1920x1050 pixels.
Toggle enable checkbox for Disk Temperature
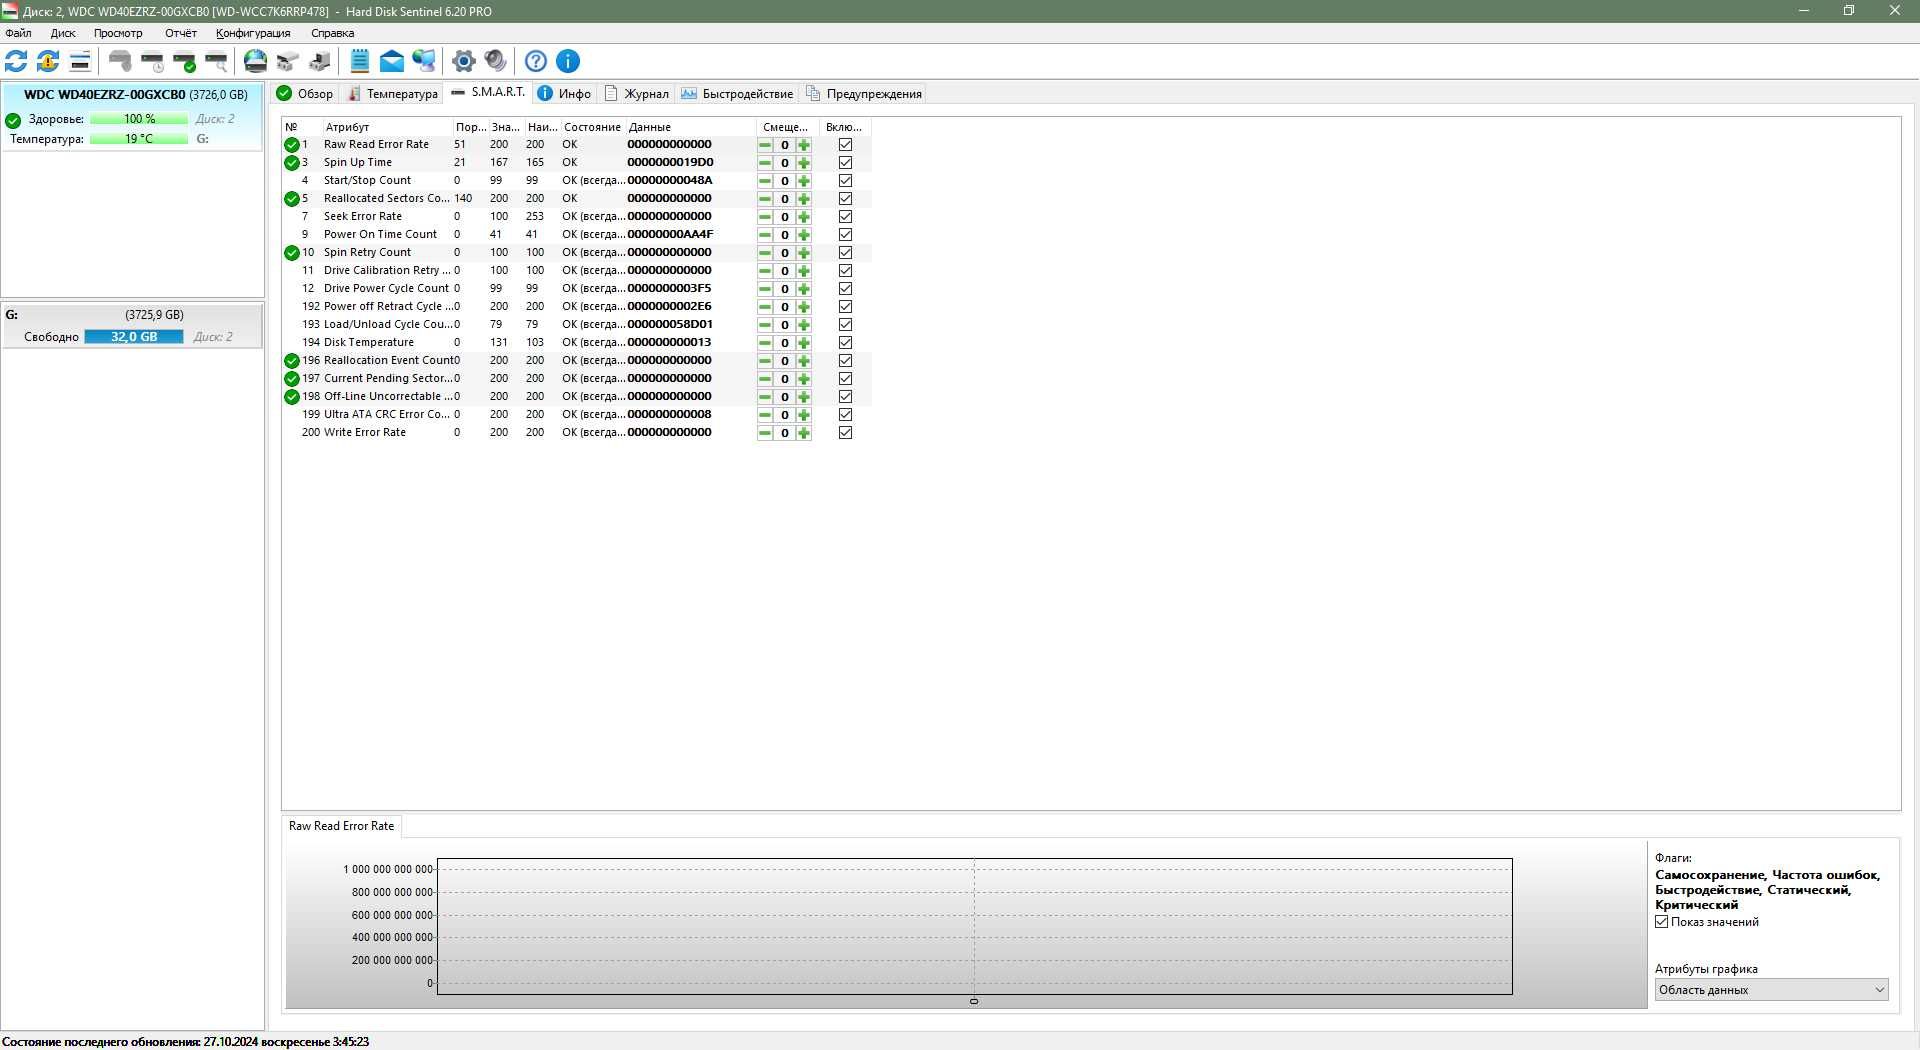tap(845, 343)
